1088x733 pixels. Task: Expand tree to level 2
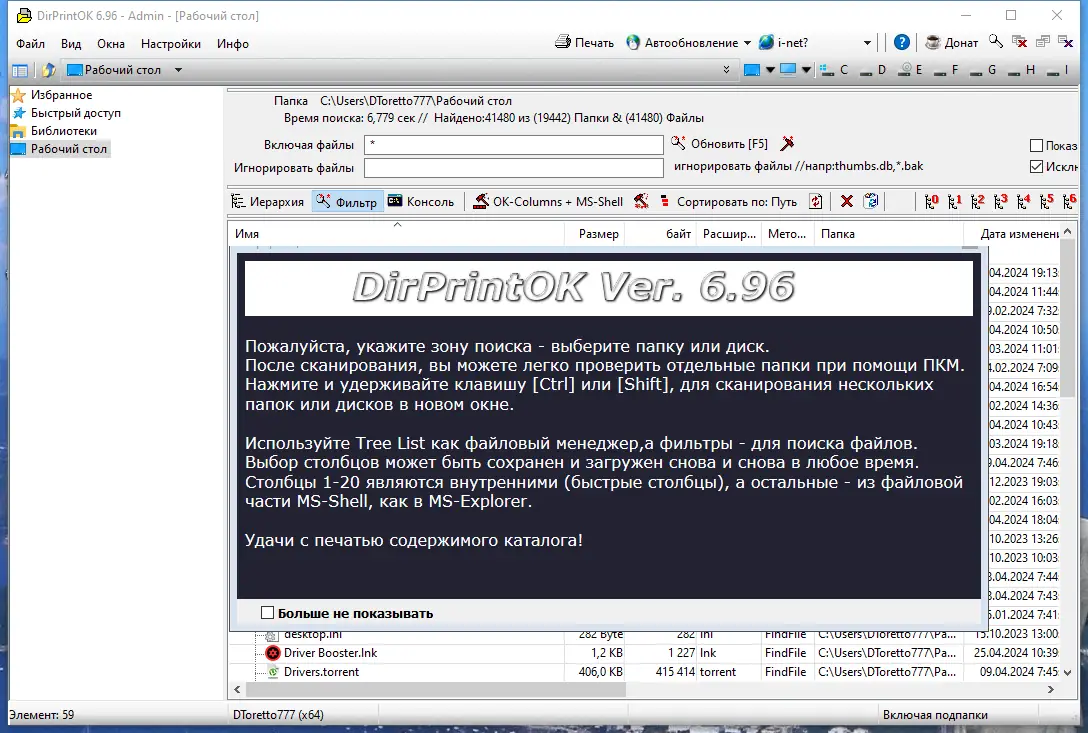(978, 201)
